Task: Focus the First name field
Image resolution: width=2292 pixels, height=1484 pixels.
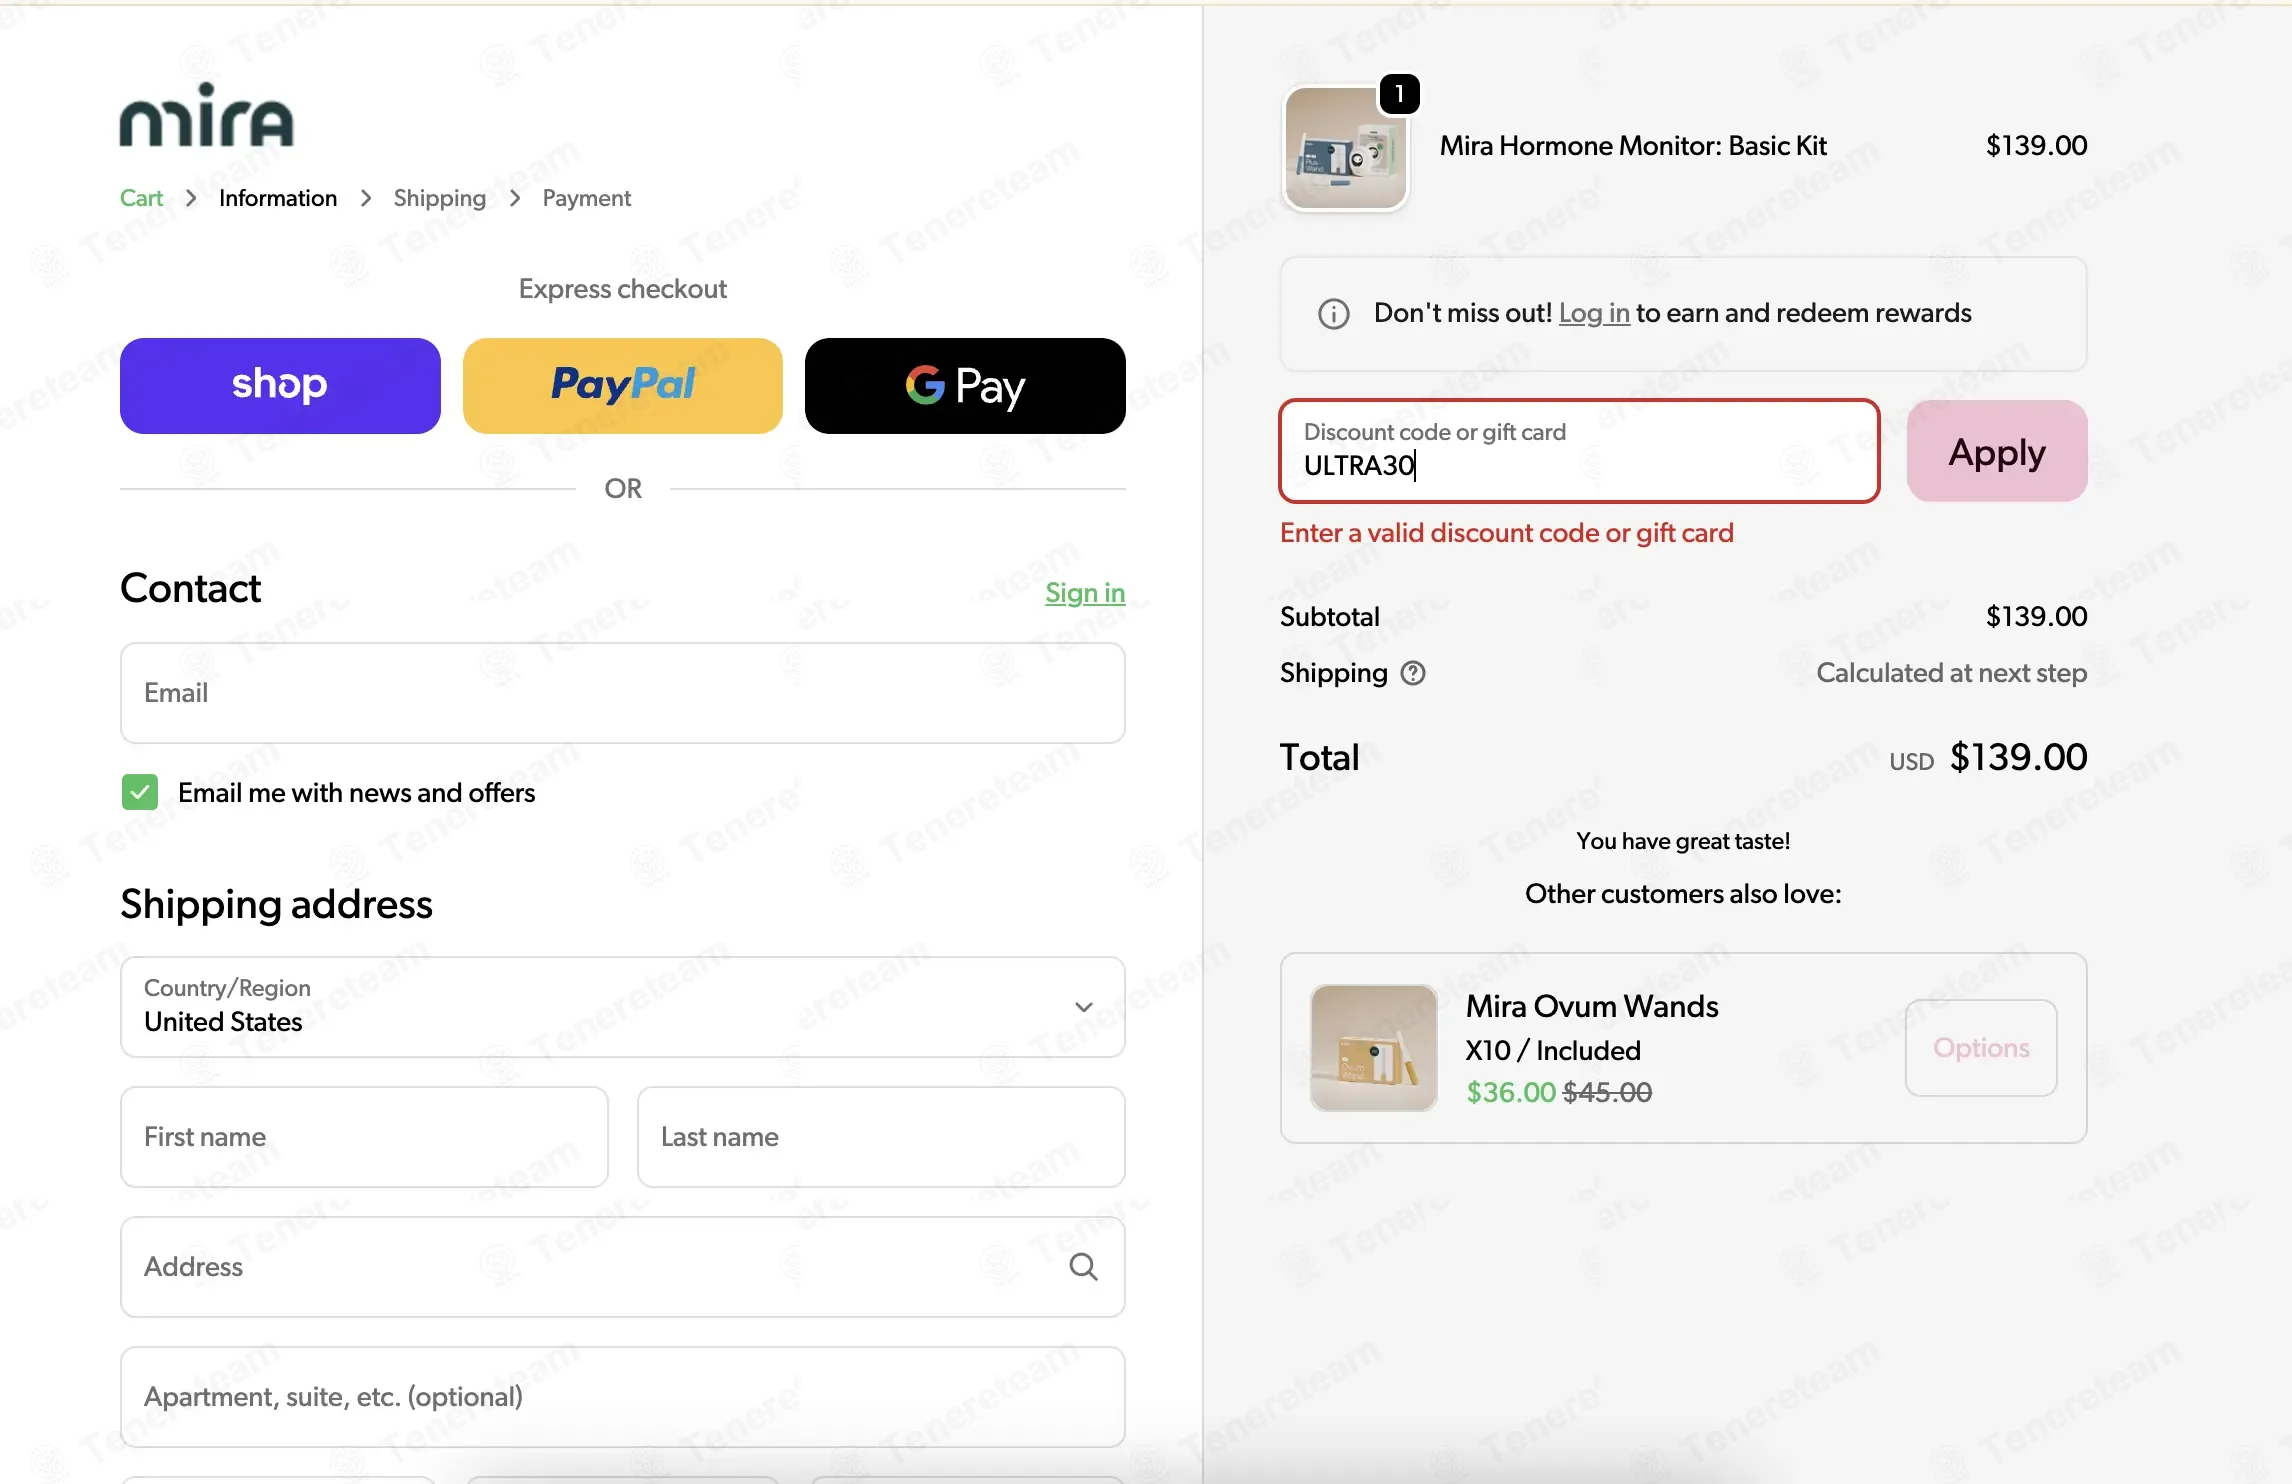Action: pos(364,1137)
